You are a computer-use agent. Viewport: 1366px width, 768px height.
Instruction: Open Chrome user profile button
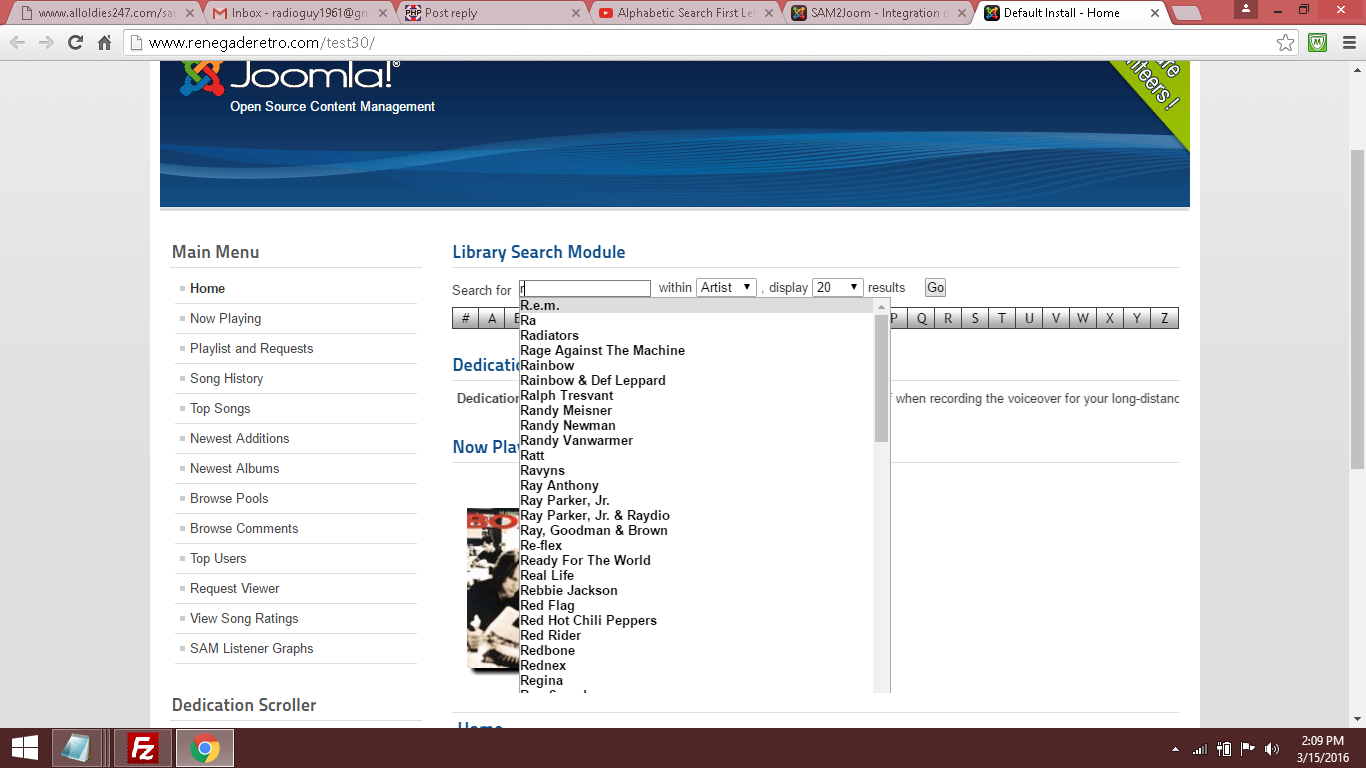click(1246, 9)
